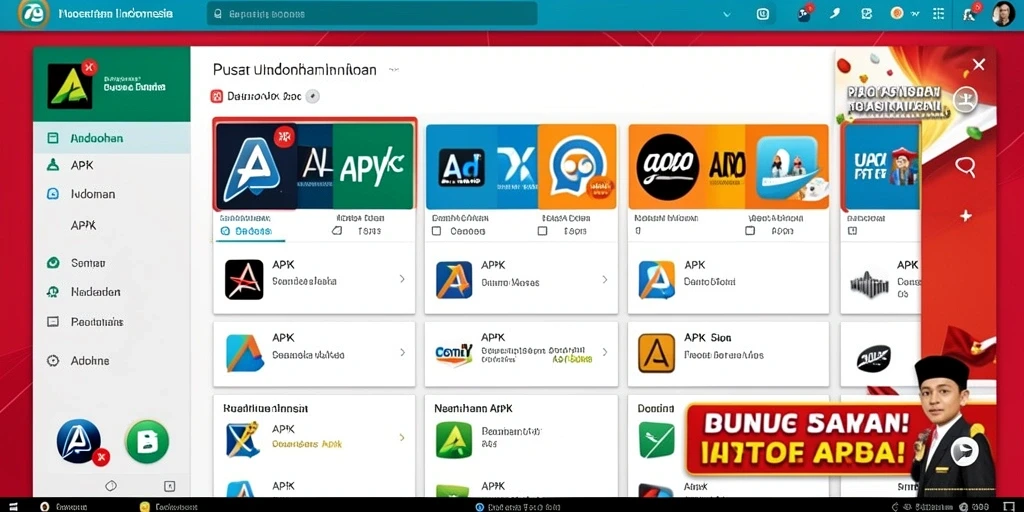The image size is (1024, 512).
Task: Expand the chevron under the Roadihoaninnsat heading
Action: tap(402, 438)
